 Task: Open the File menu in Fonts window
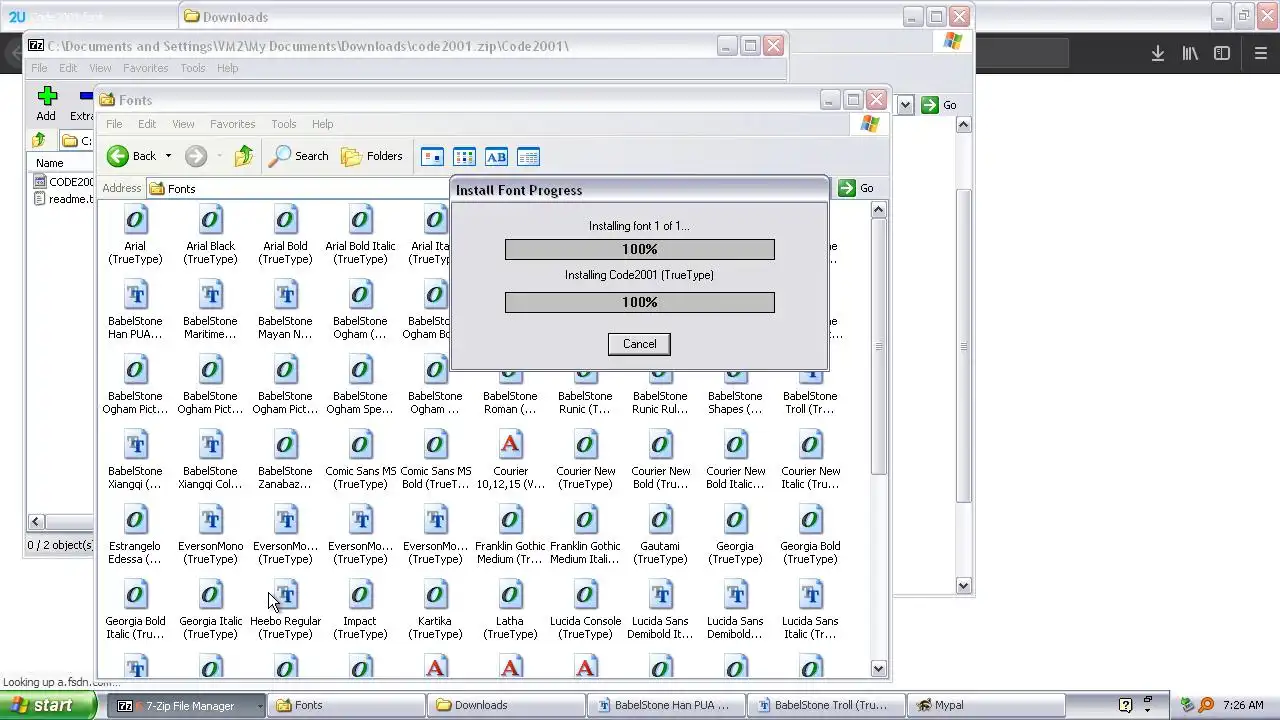click(114, 124)
